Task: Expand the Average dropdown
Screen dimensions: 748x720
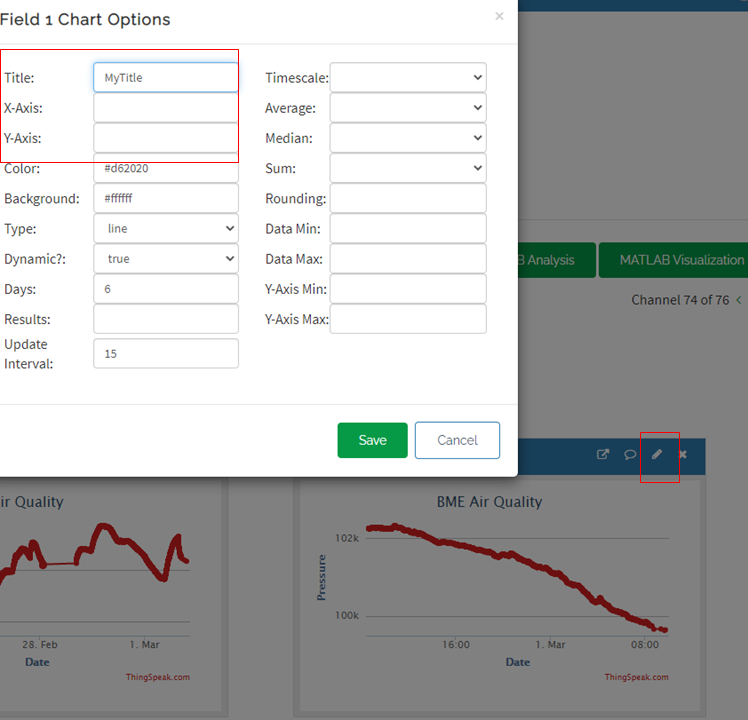Action: click(408, 108)
